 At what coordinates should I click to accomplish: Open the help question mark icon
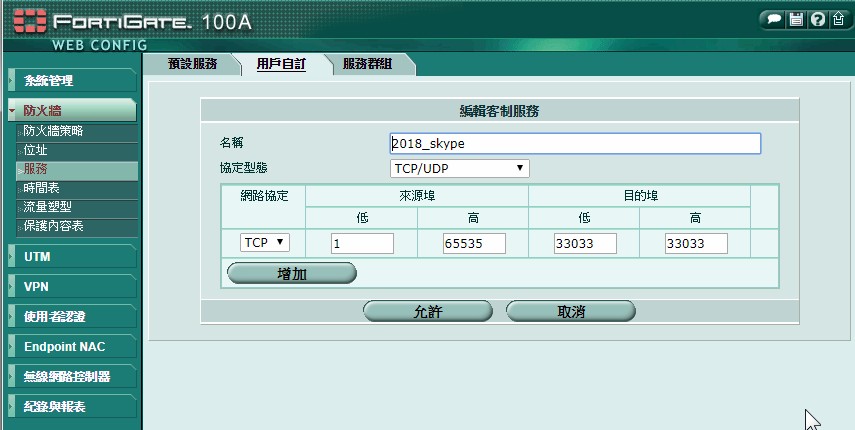click(x=817, y=20)
